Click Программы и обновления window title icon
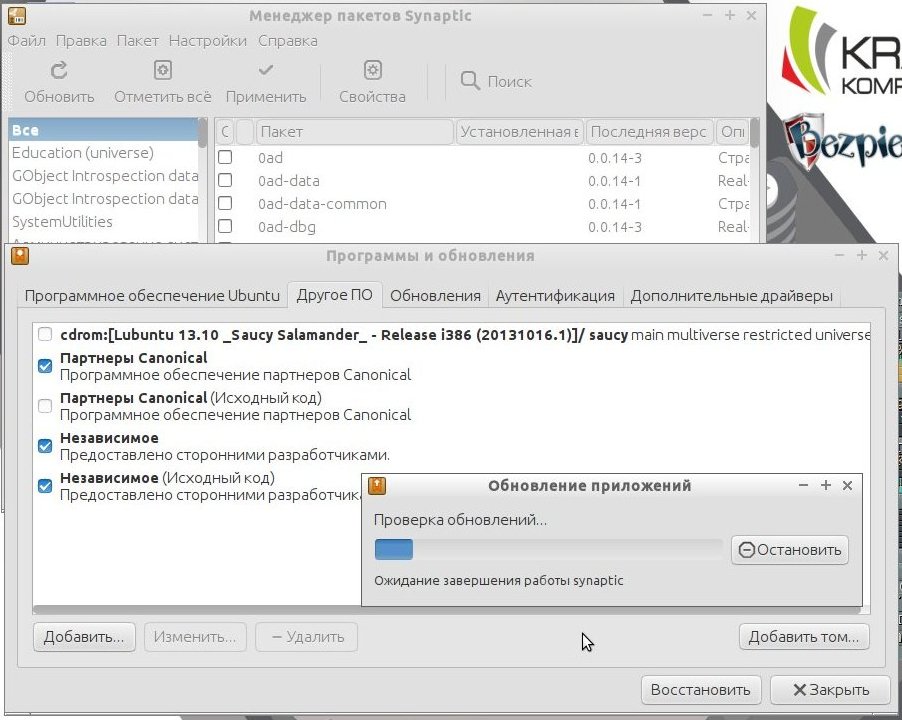The image size is (902, 720). pyautogui.click(x=20, y=256)
